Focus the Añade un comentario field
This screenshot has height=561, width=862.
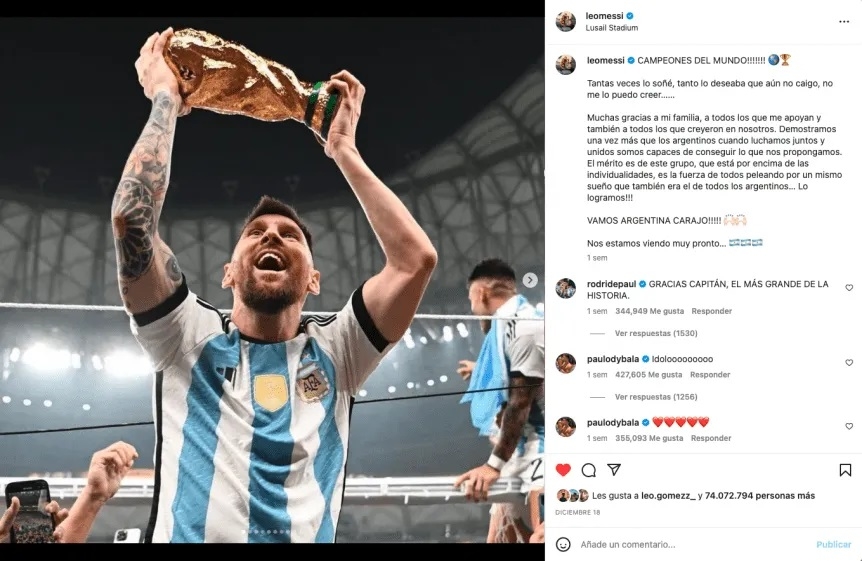[x=693, y=544]
